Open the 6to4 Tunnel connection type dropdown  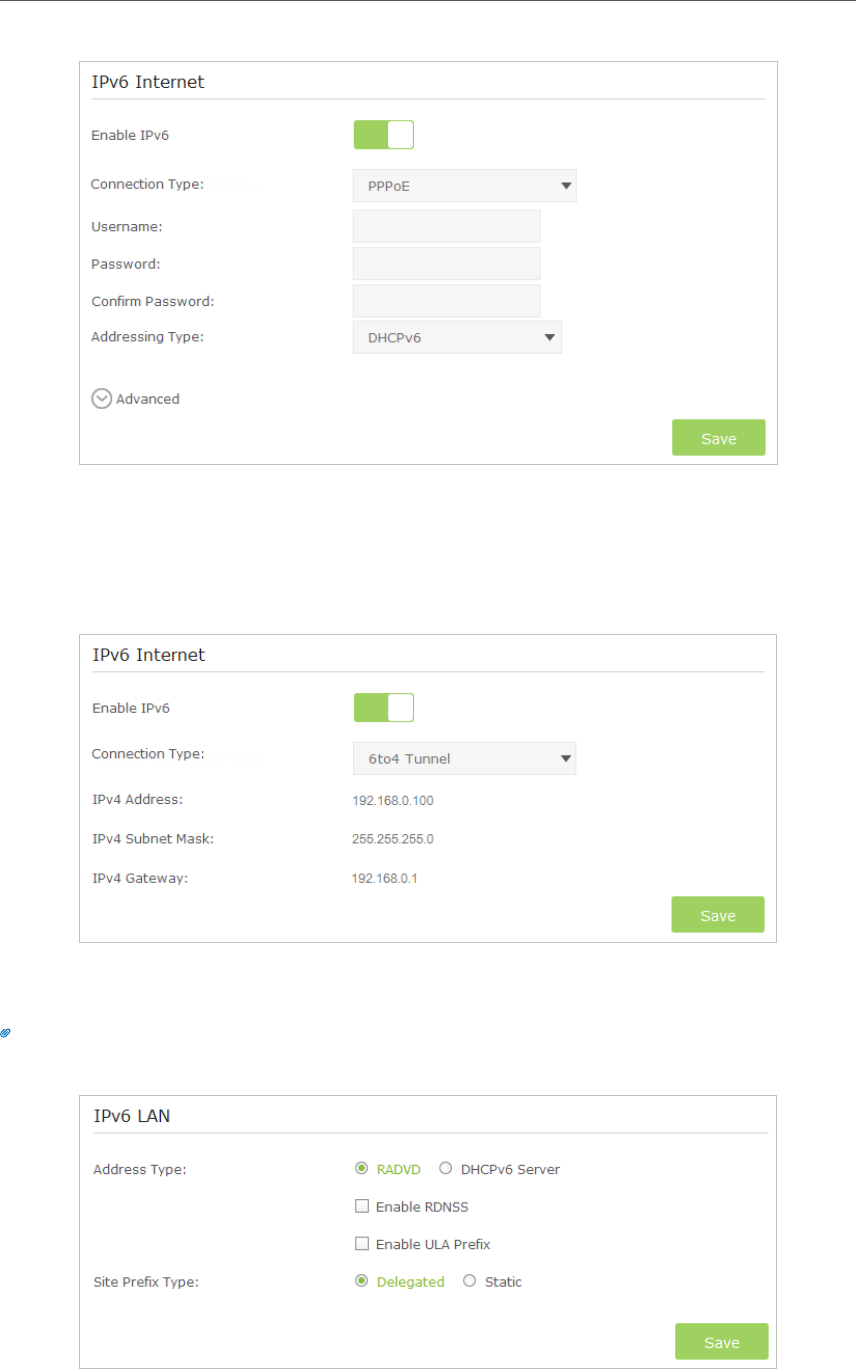click(x=465, y=758)
